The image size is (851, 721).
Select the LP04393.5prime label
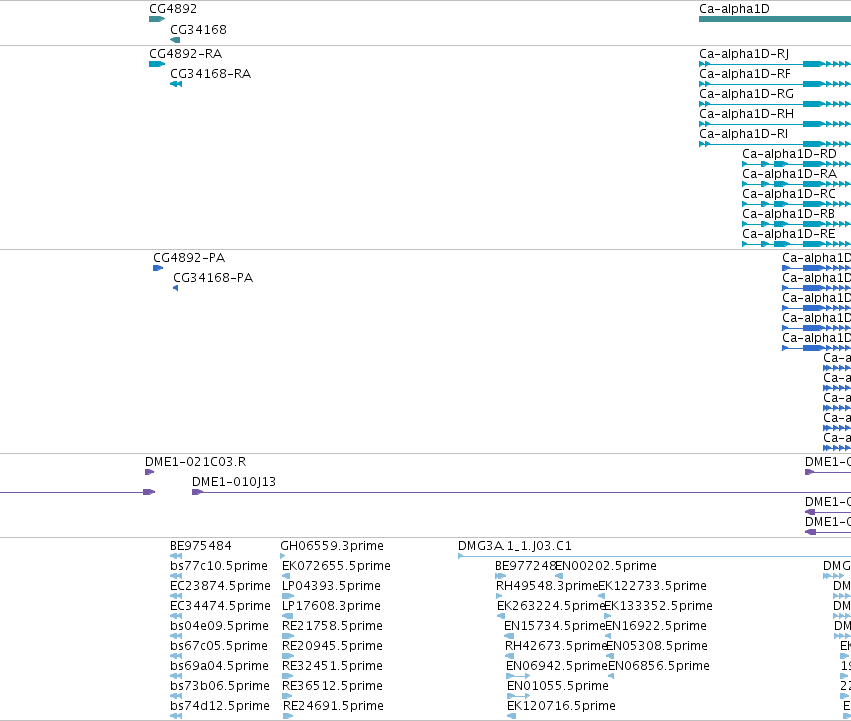click(332, 586)
